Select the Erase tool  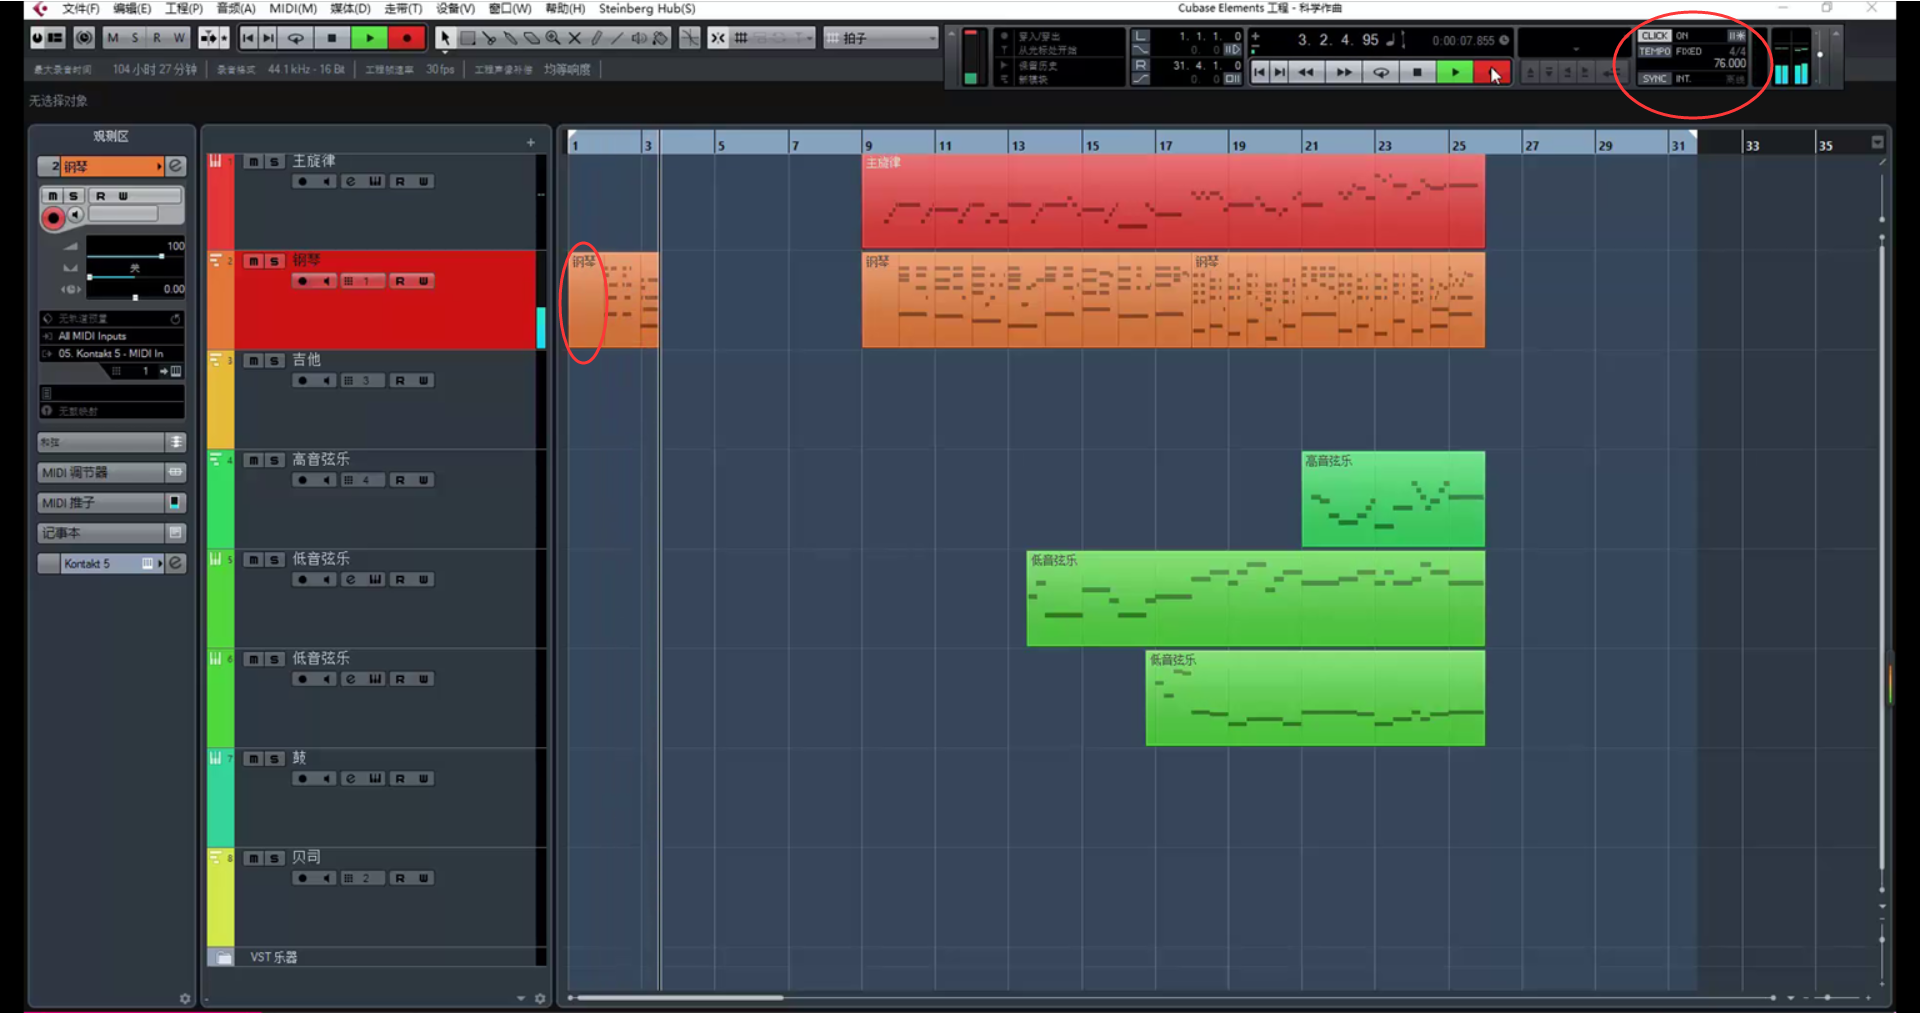coord(532,38)
